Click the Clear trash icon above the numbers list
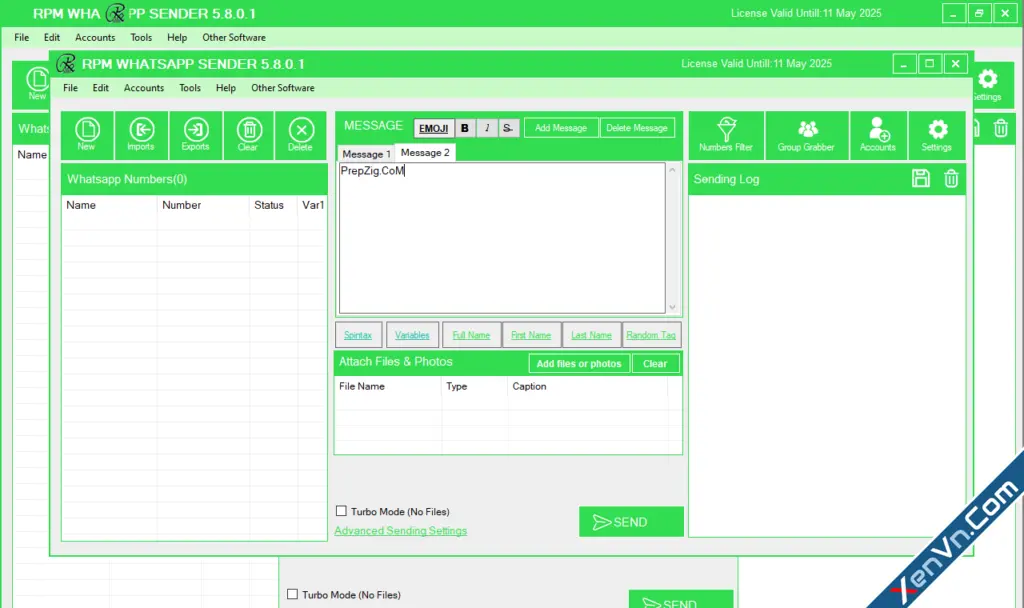The width and height of the screenshot is (1024, 608). click(248, 135)
